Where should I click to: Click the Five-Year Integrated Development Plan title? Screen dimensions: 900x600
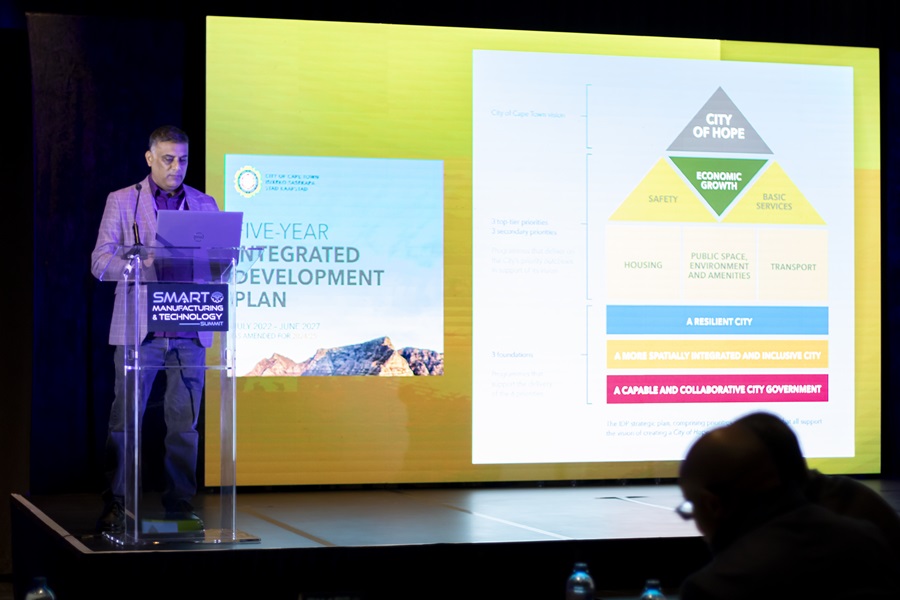point(310,265)
